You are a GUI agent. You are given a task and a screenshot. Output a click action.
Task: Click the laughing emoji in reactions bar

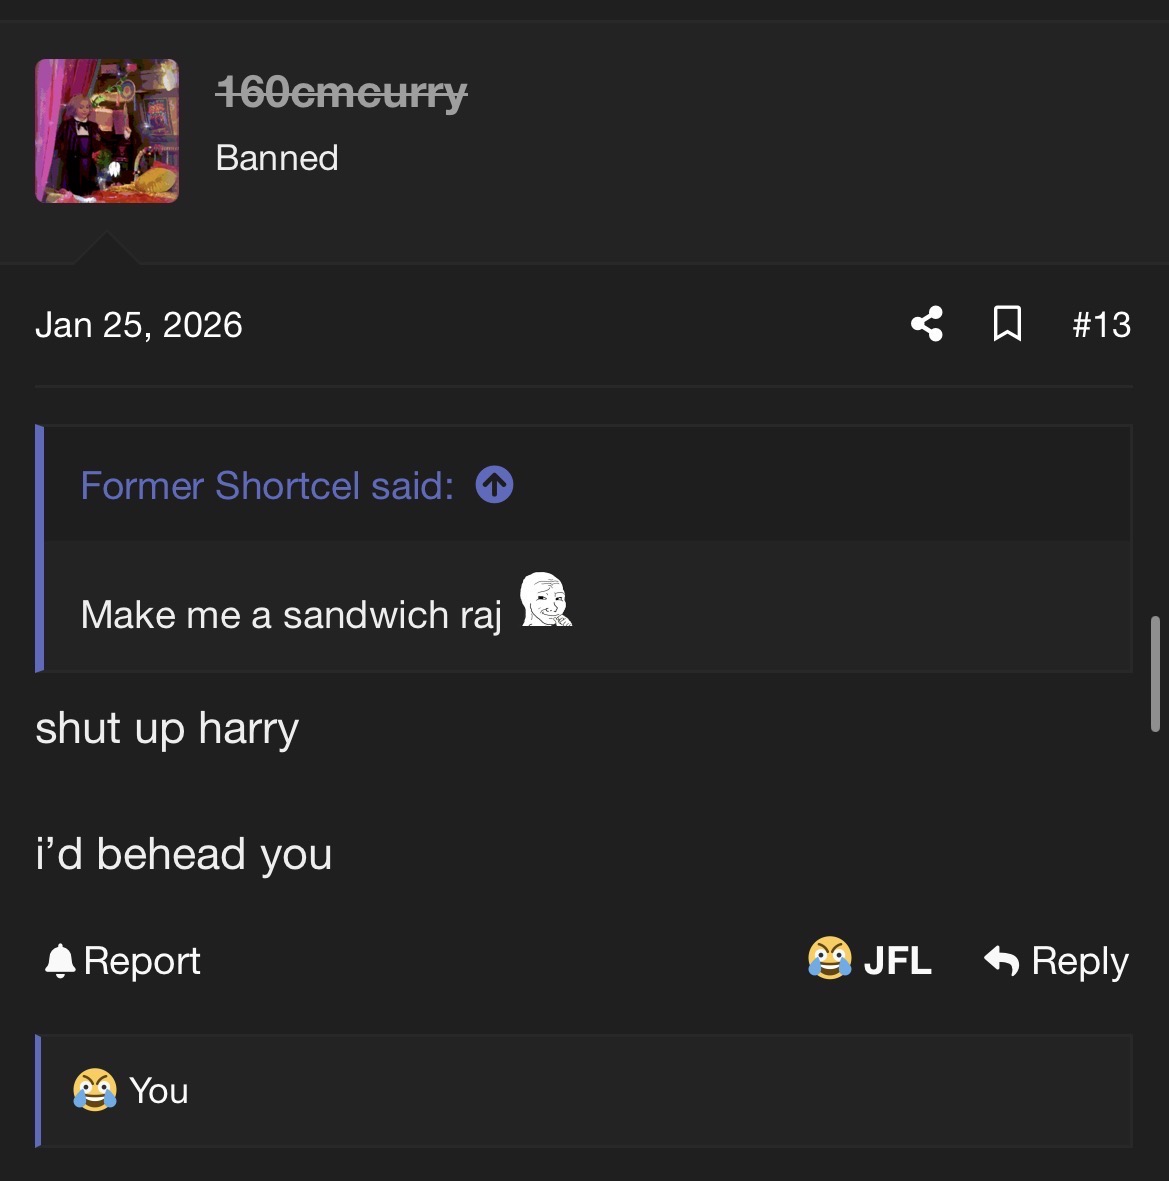(x=94, y=1090)
